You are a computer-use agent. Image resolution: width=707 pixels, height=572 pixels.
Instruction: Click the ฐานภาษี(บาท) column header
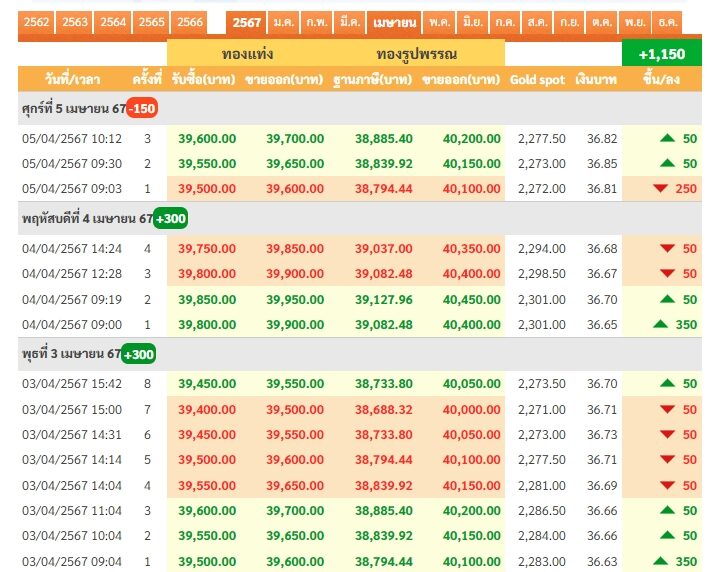[x=372, y=79]
